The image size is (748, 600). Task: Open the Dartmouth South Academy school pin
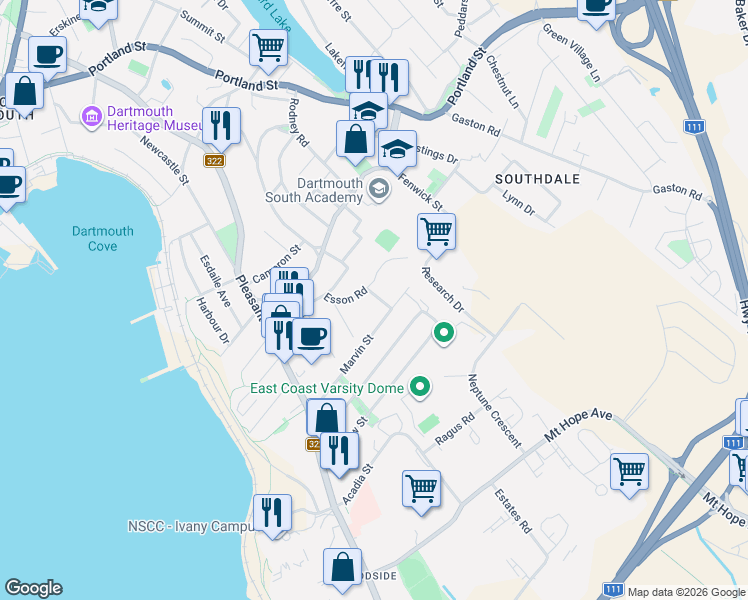tap(379, 190)
